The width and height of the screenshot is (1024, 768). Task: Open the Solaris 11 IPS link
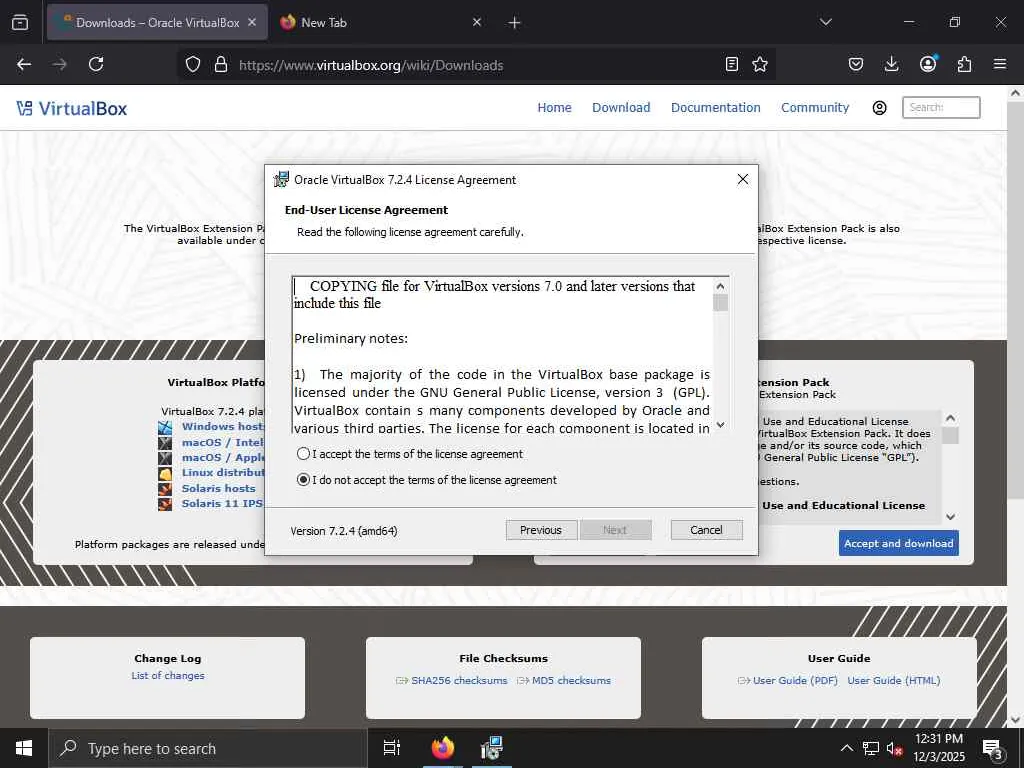pyautogui.click(x=222, y=504)
